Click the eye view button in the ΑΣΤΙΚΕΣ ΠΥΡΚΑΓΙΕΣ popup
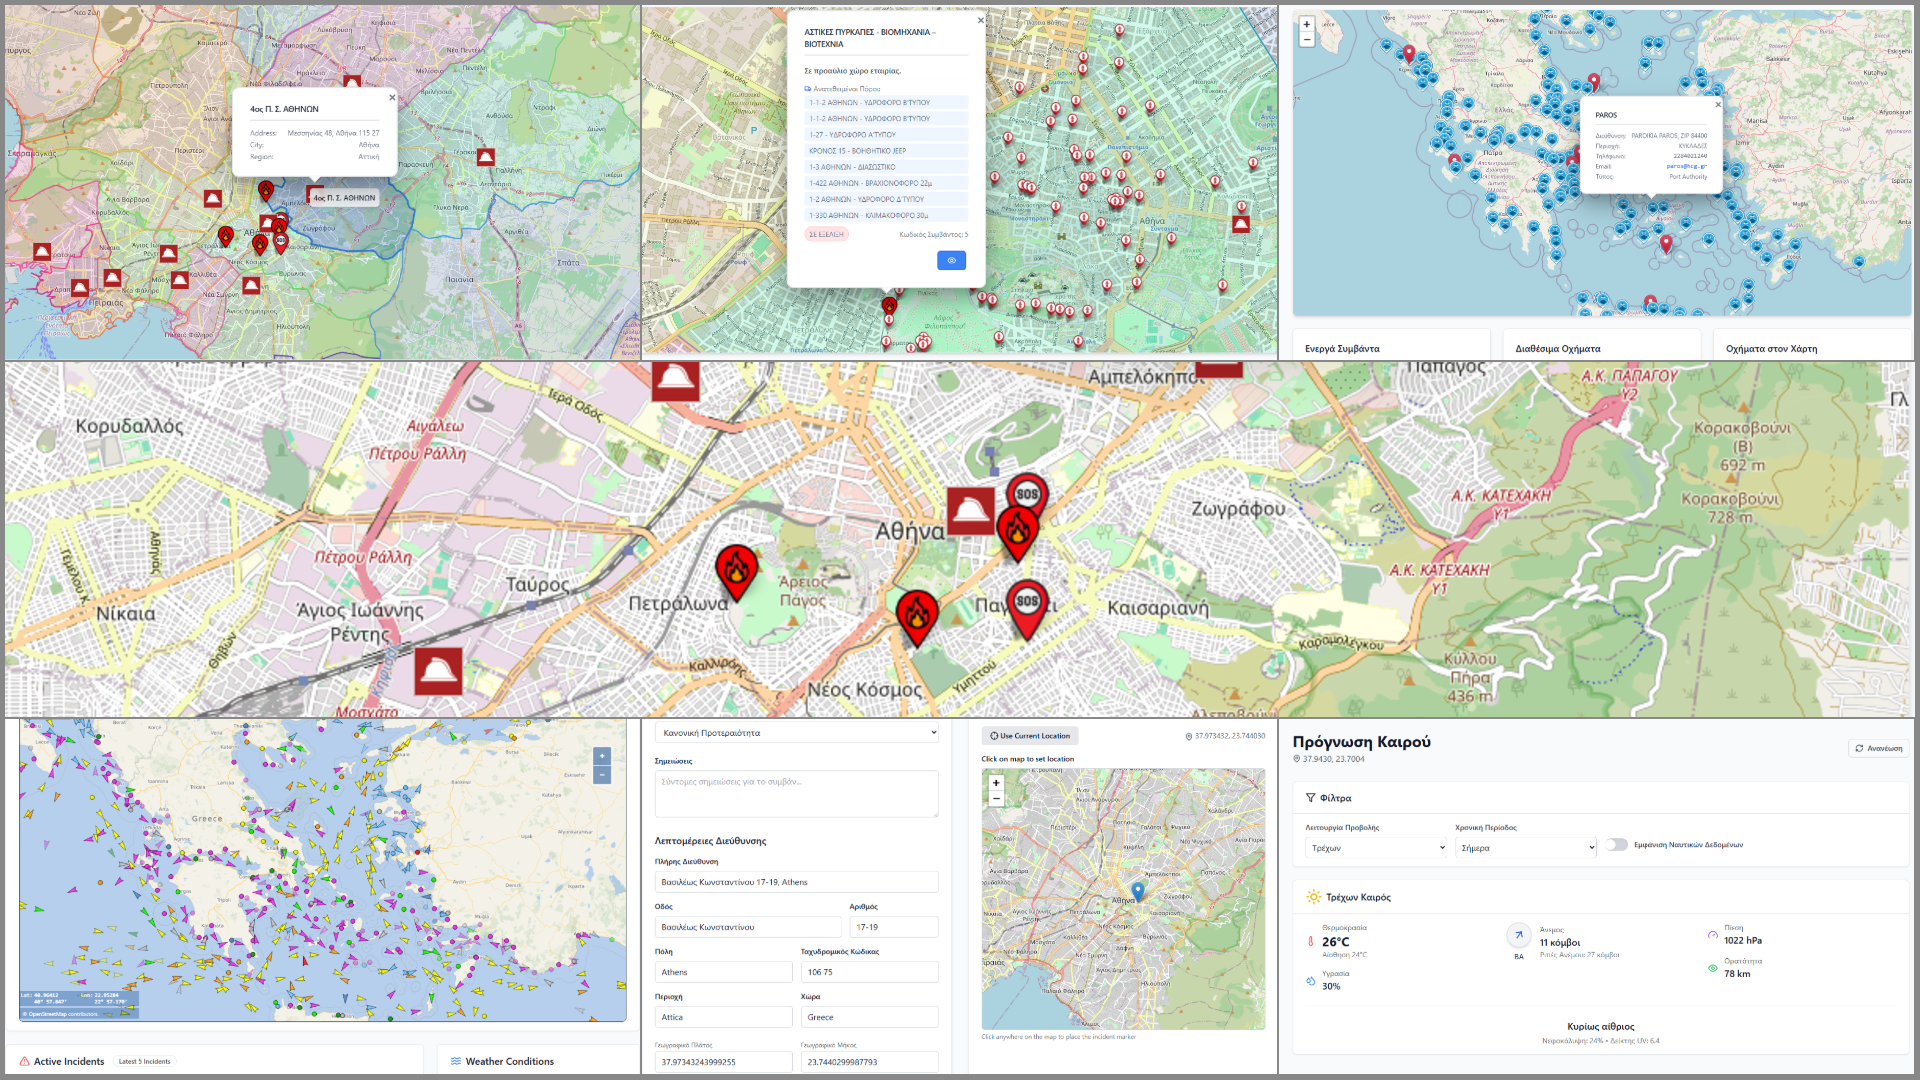The height and width of the screenshot is (1080, 1920). point(952,260)
